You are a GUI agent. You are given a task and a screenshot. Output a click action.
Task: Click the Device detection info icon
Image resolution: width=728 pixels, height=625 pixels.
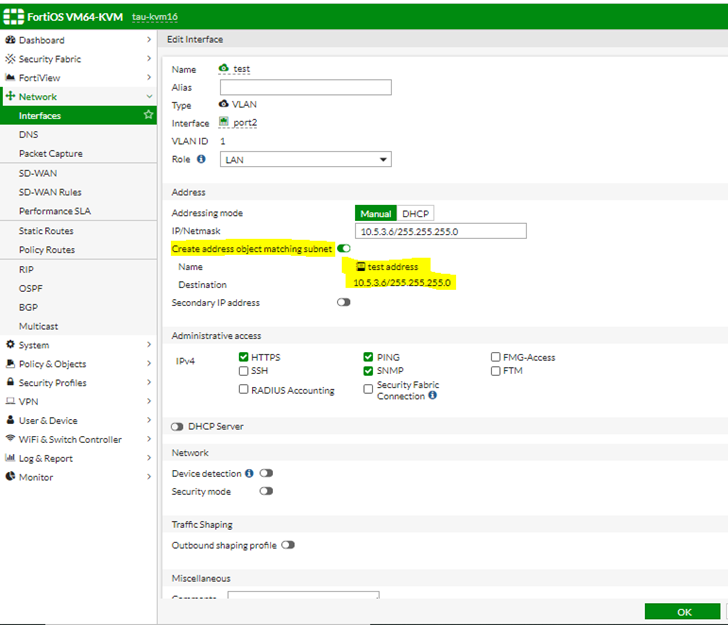click(x=249, y=473)
